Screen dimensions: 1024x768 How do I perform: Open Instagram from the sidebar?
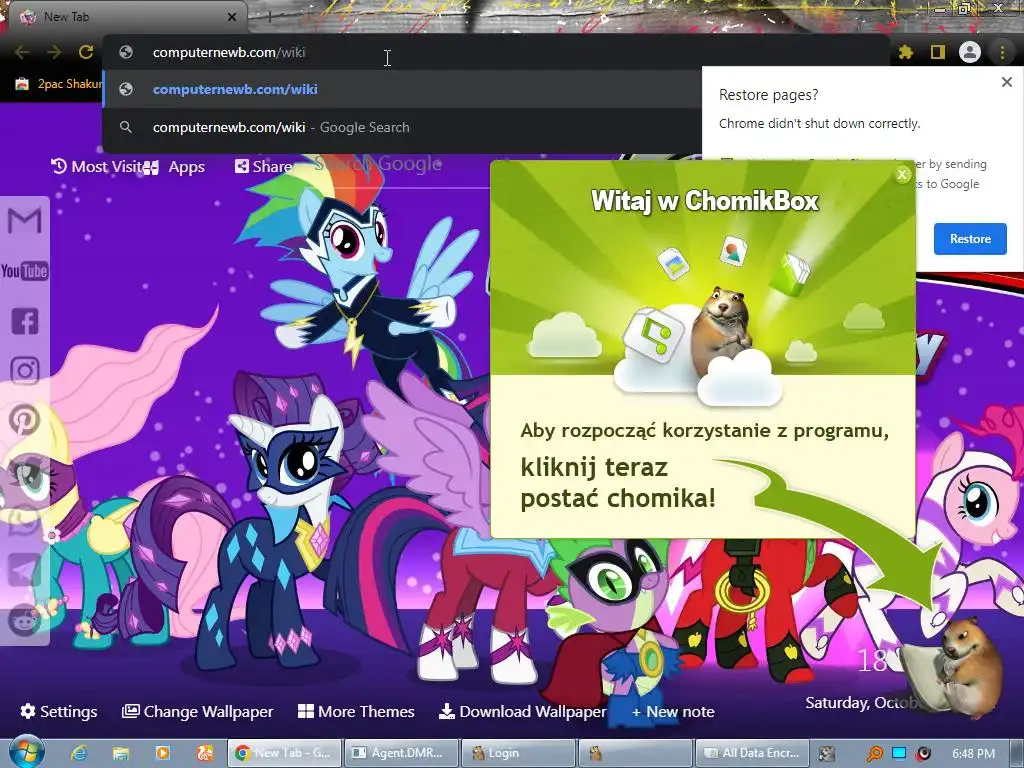coord(25,371)
